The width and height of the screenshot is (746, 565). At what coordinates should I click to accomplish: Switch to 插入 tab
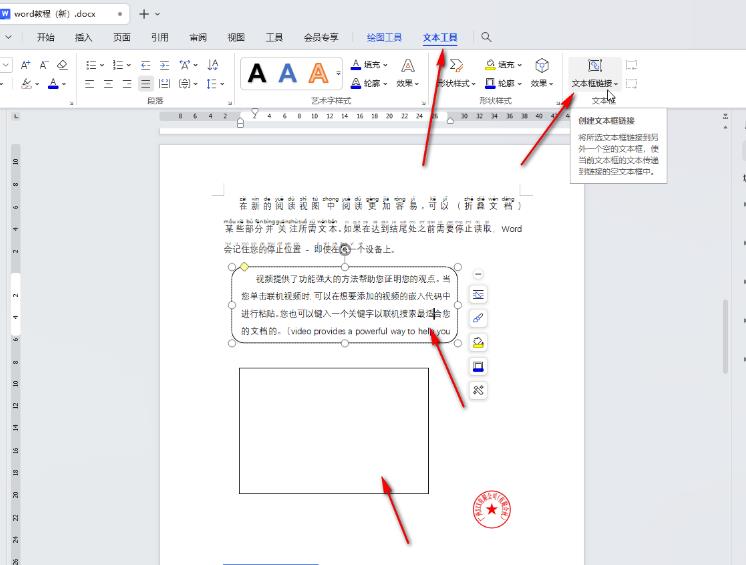83,37
